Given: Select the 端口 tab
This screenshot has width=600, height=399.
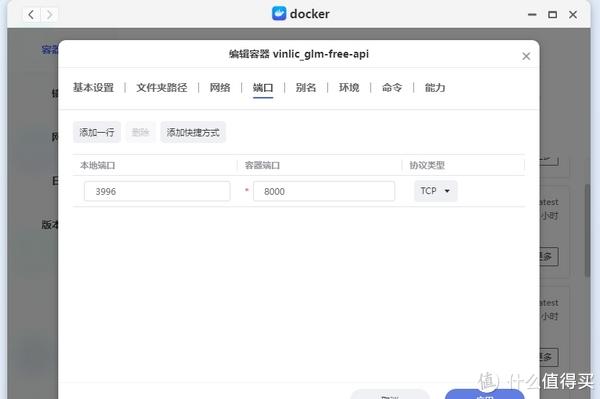Looking at the screenshot, I should [x=263, y=88].
